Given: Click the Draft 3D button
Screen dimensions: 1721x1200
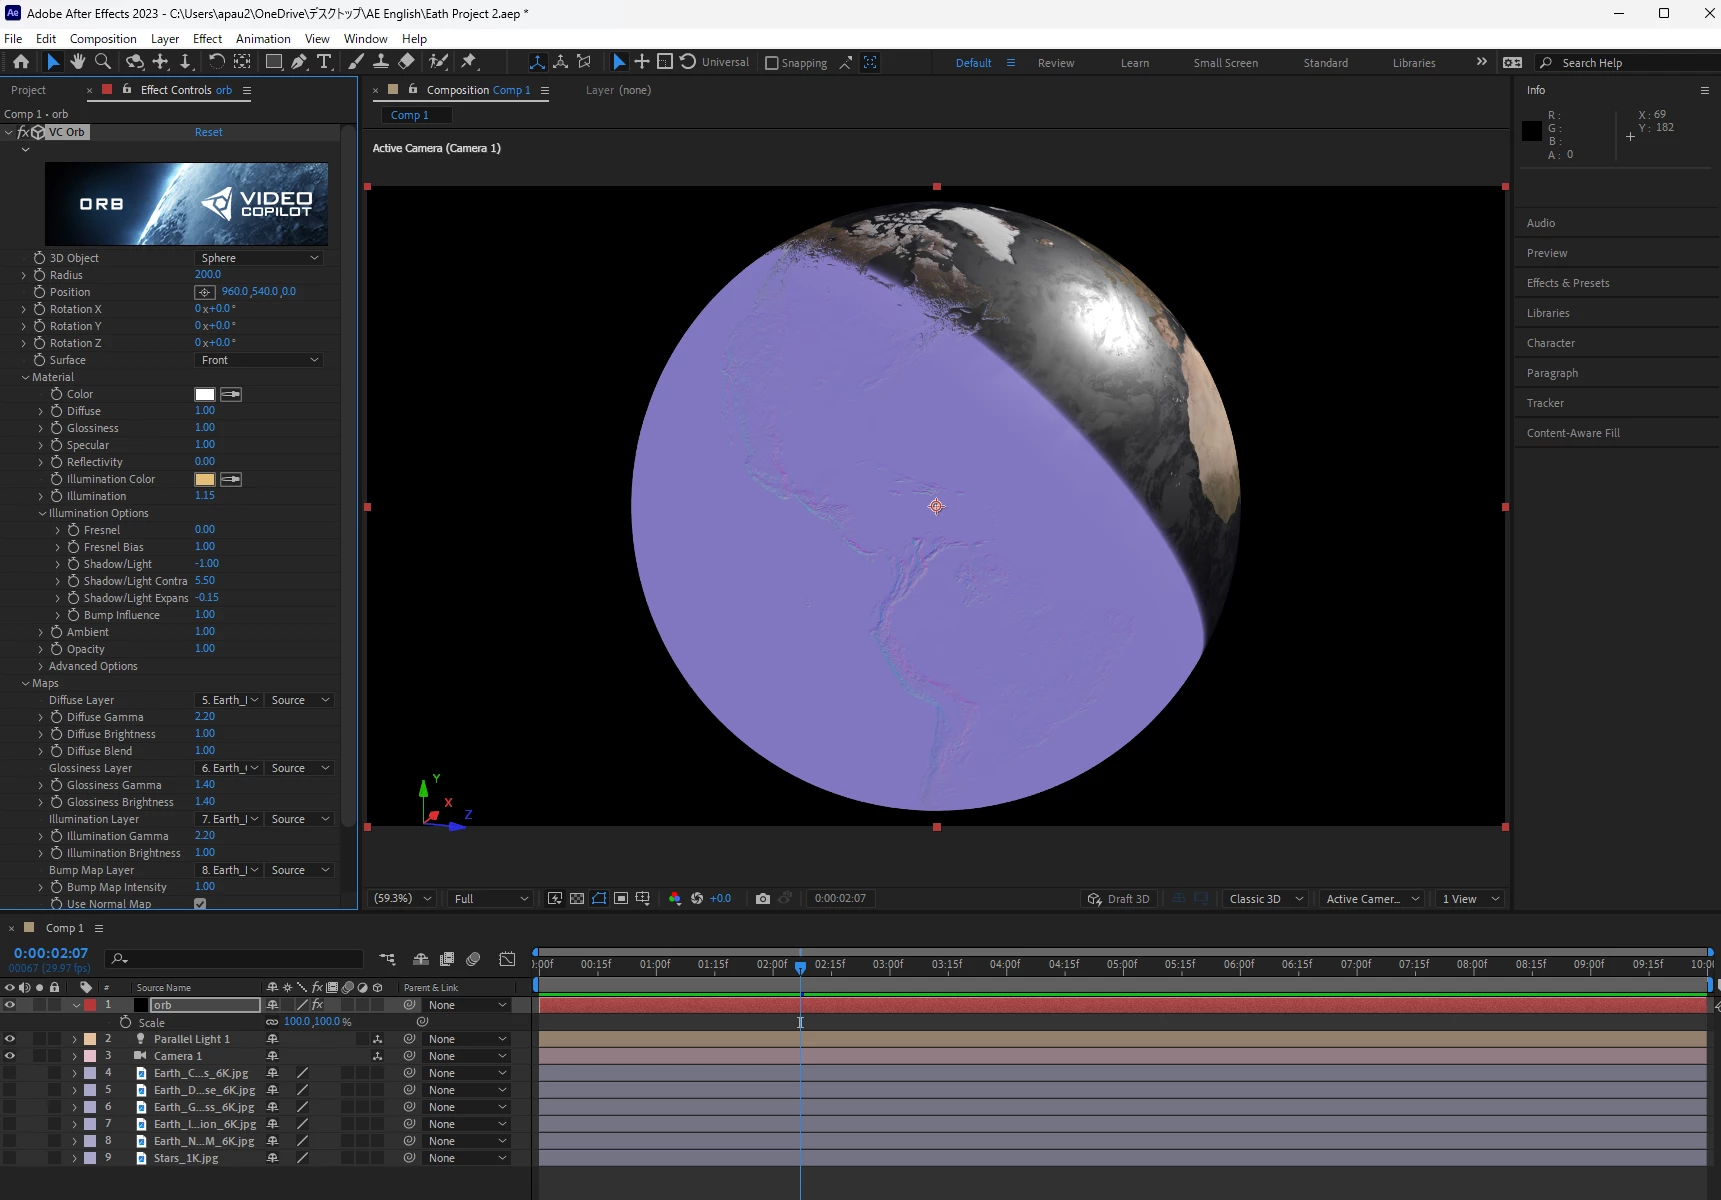Looking at the screenshot, I should [x=1119, y=898].
